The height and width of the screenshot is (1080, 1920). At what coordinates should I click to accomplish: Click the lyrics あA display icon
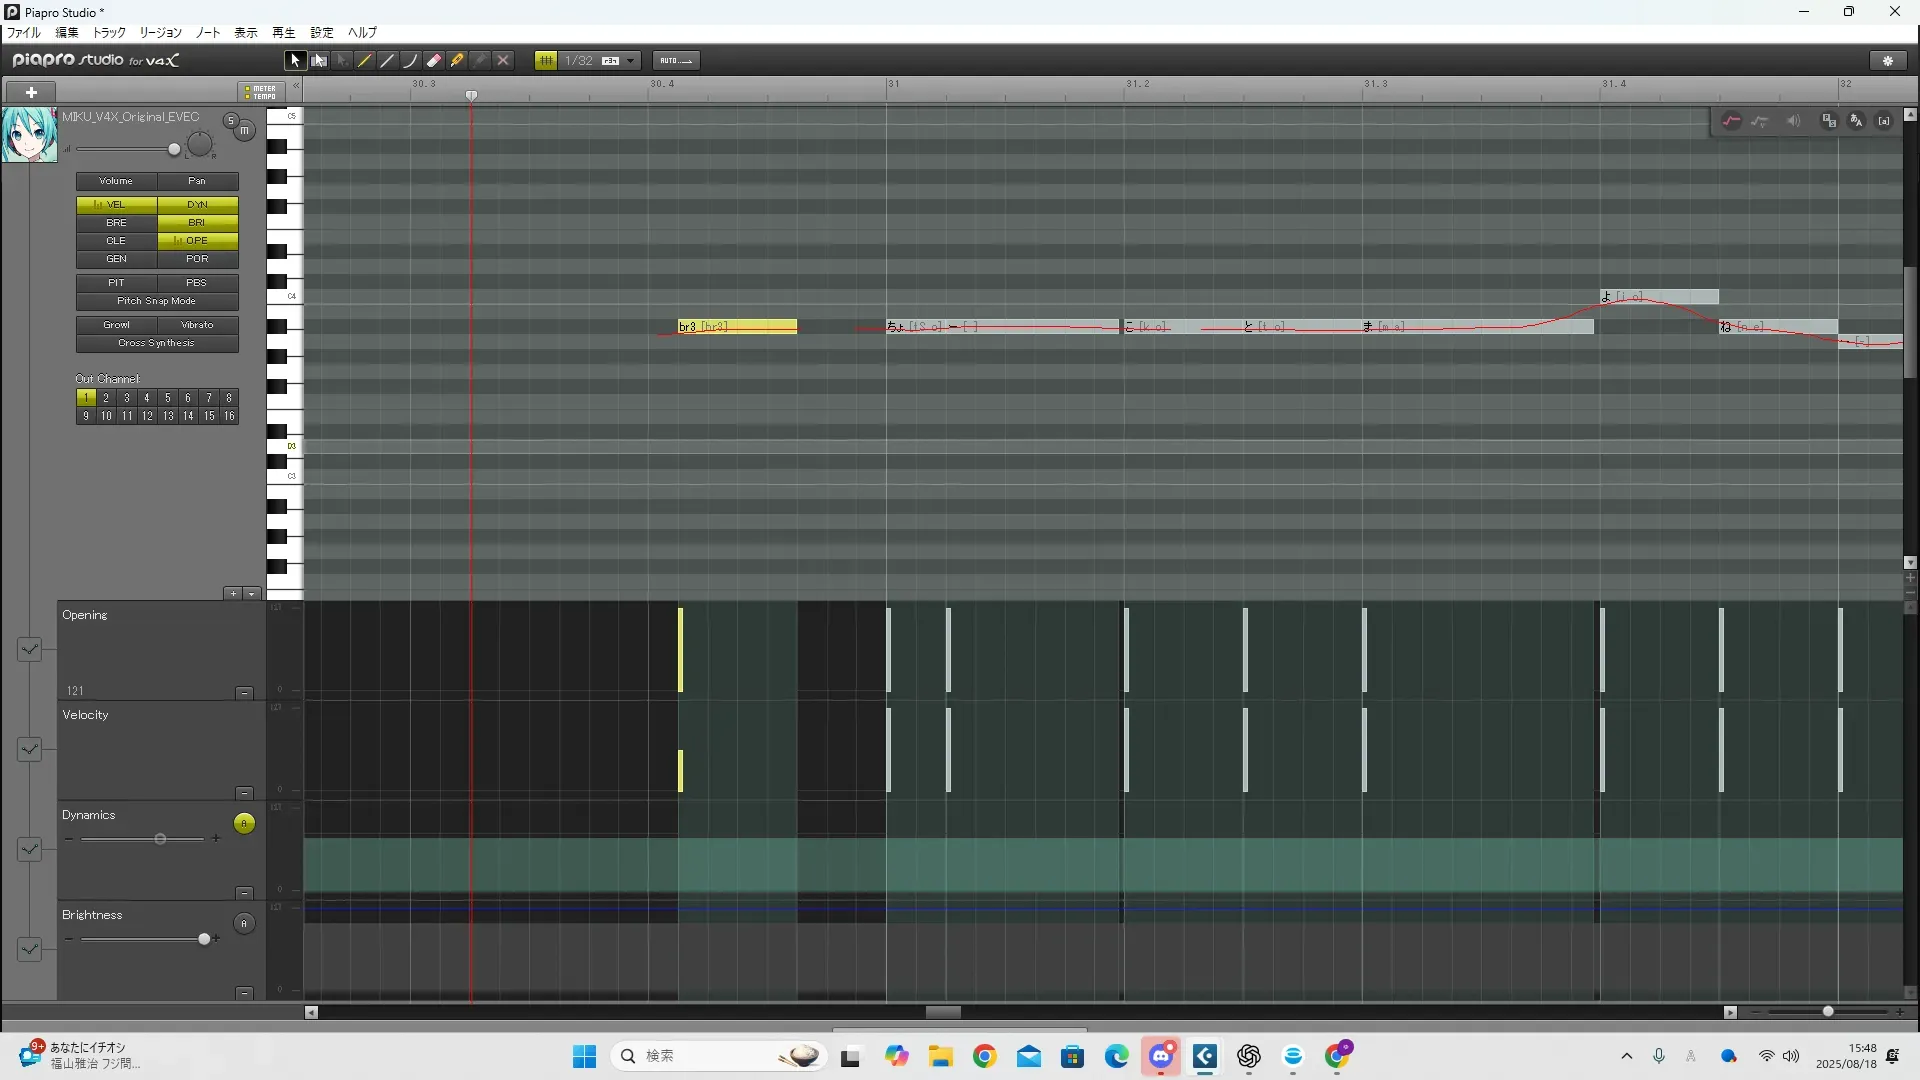point(1856,121)
